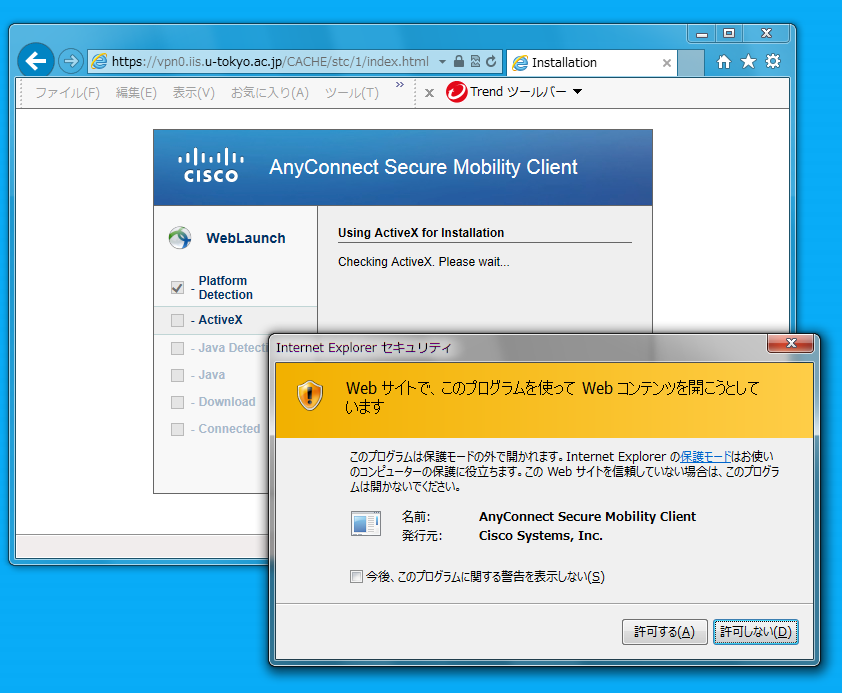Expand the menu bar overflow chevron
842x693 pixels.
400,85
